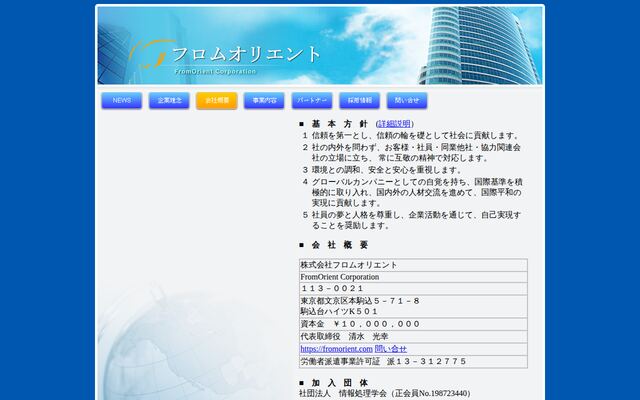Click policy item 3 環境との調和 text
This screenshot has height=400, width=640.
click(x=387, y=170)
